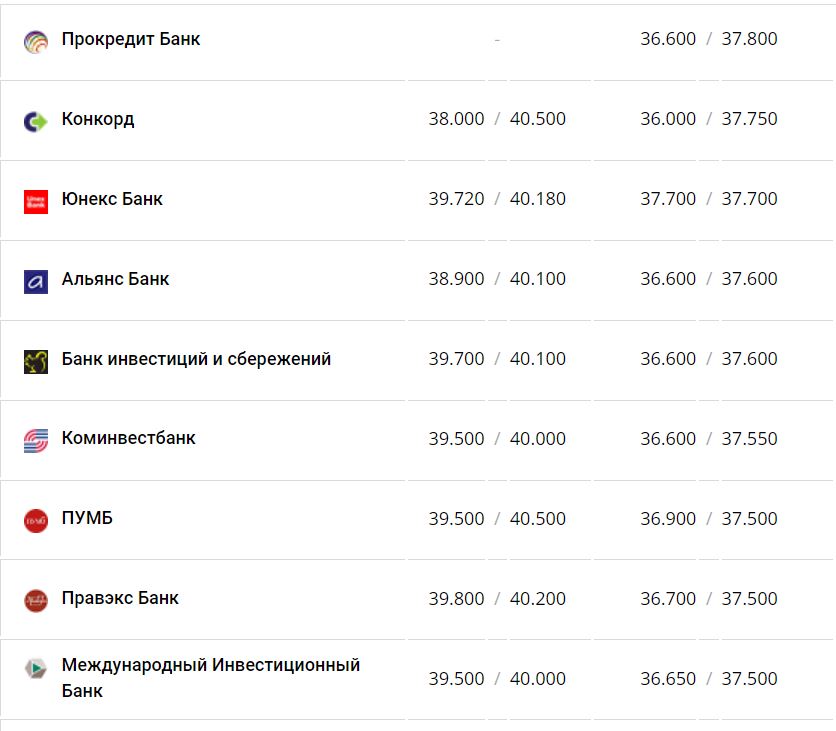
Task: Click the Международный Инвестиционный Банк logo
Action: click(36, 670)
